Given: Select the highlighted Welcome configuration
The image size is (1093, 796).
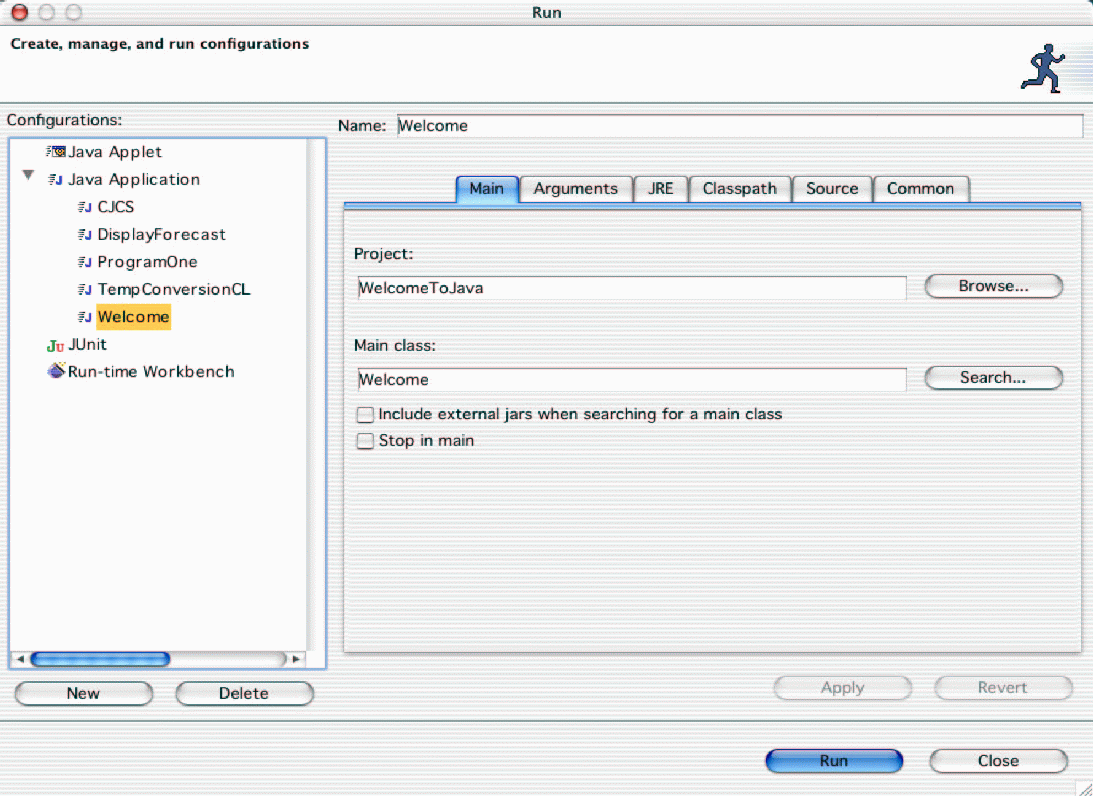Looking at the screenshot, I should (133, 317).
